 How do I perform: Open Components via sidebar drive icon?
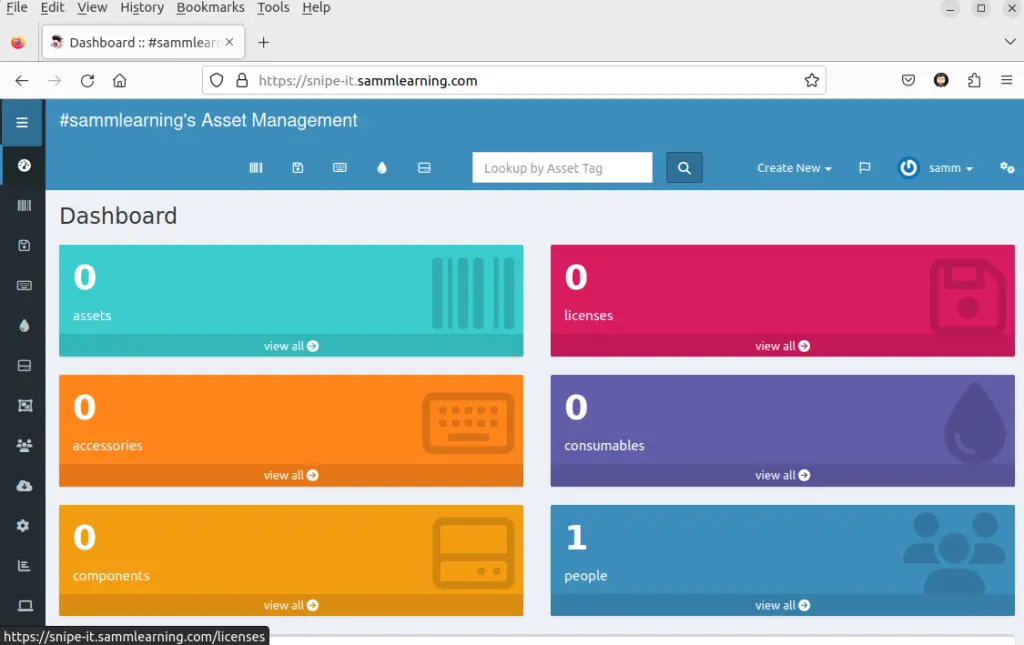(x=24, y=366)
